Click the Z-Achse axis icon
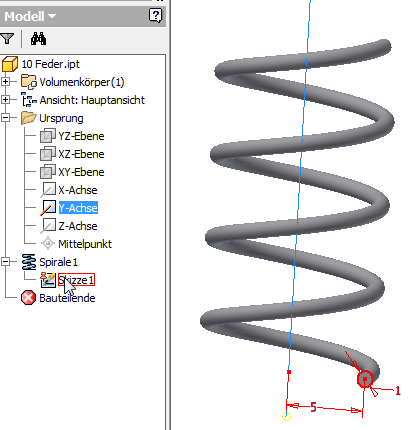 [x=48, y=226]
